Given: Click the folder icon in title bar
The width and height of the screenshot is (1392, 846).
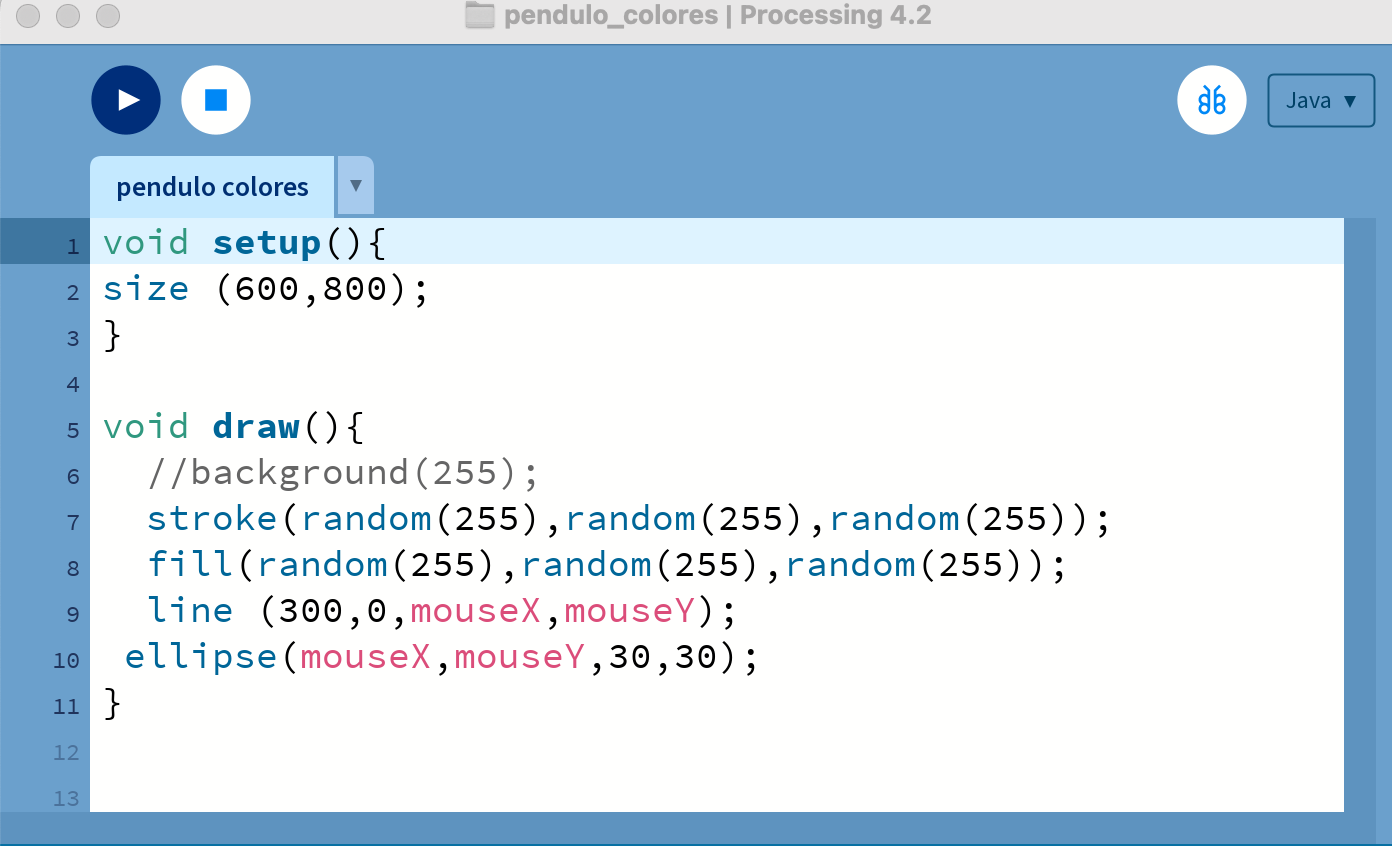Looking at the screenshot, I should 481,16.
